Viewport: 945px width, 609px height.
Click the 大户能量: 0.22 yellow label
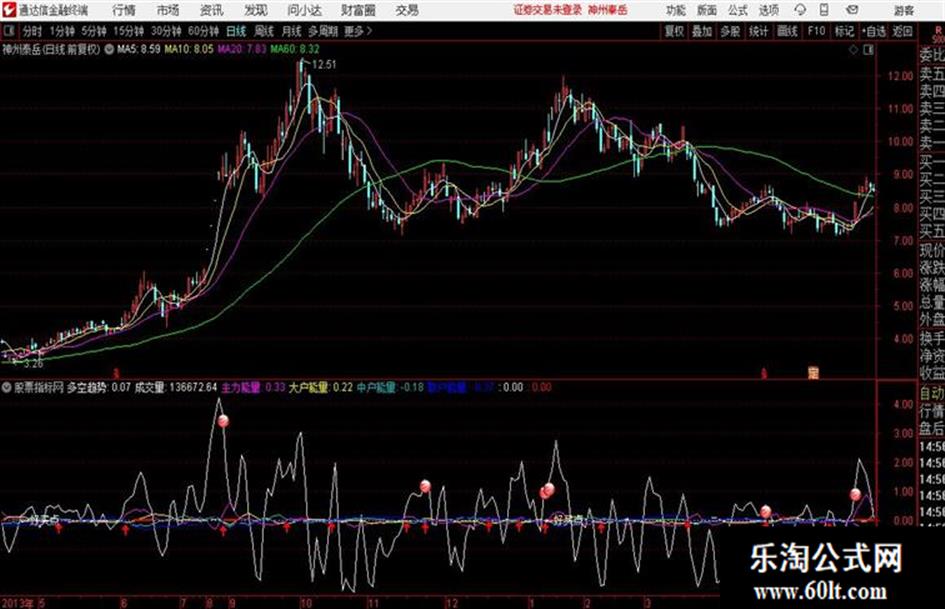321,387
